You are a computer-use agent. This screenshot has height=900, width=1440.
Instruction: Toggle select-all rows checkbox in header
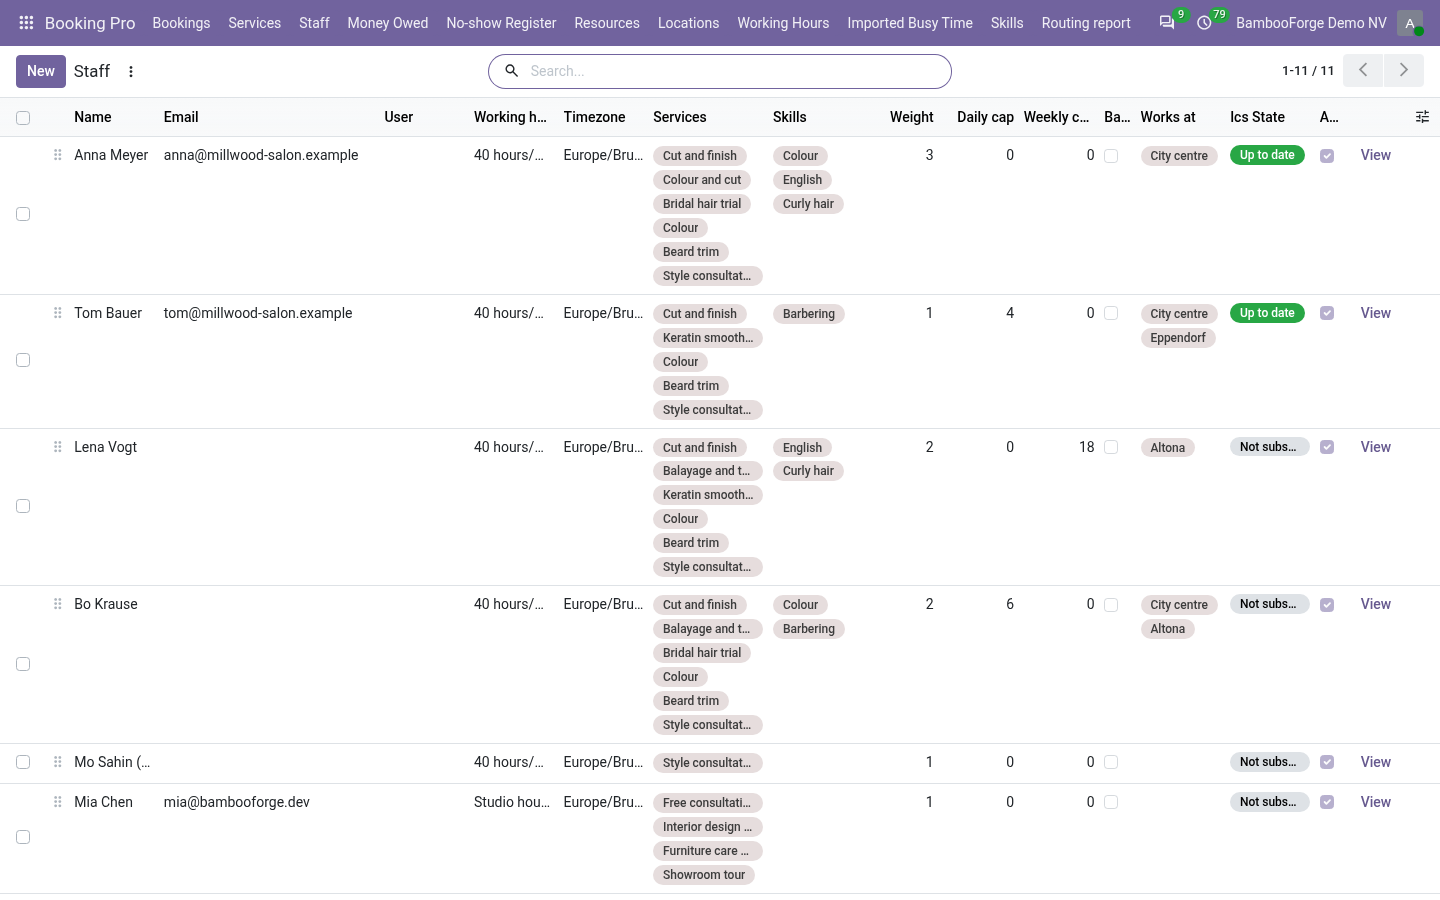[x=23, y=118]
